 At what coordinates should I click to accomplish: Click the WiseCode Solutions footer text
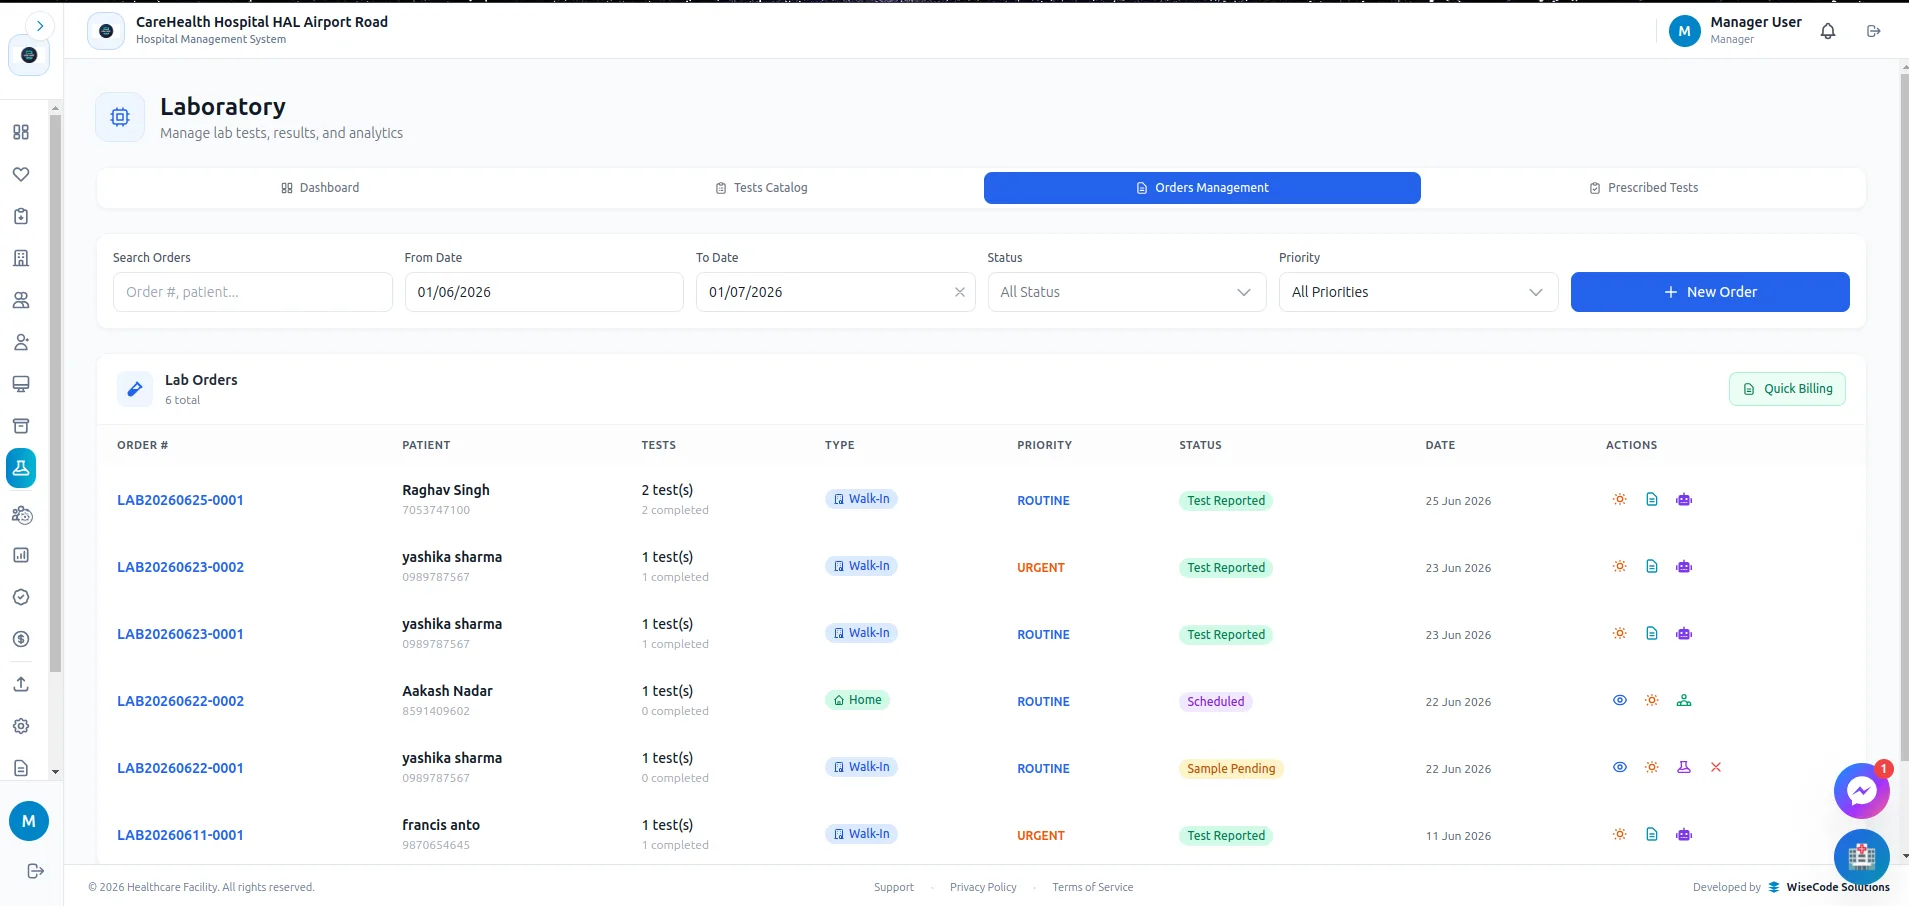coord(1838,887)
